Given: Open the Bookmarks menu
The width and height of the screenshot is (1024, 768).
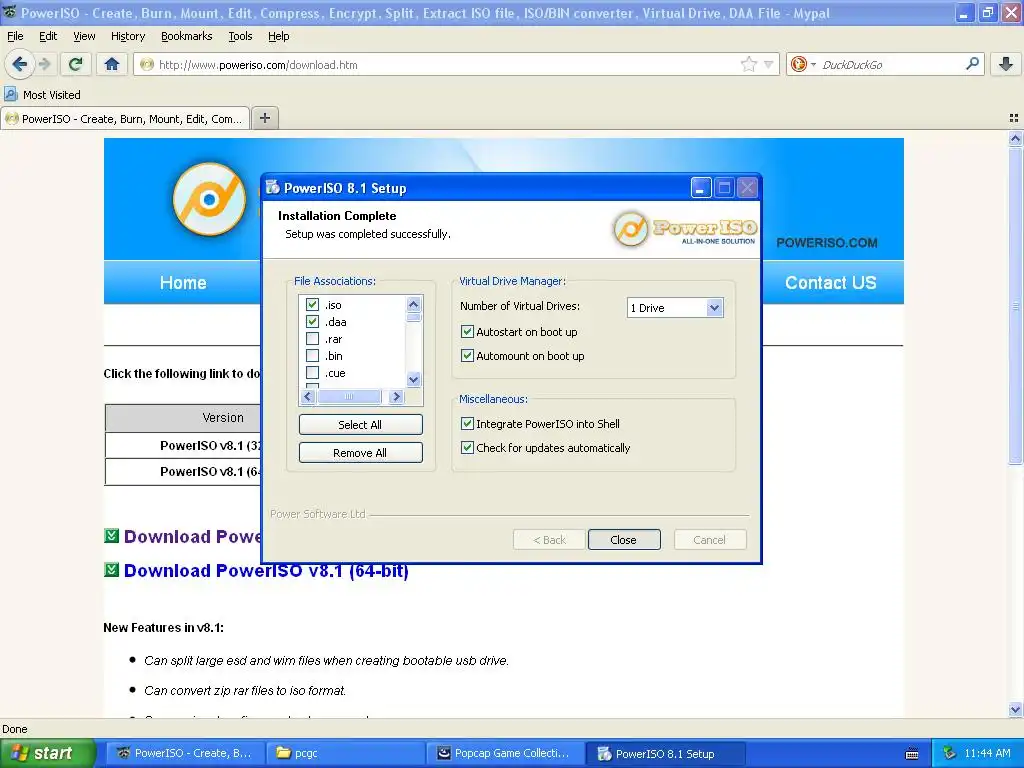Looking at the screenshot, I should tap(186, 36).
